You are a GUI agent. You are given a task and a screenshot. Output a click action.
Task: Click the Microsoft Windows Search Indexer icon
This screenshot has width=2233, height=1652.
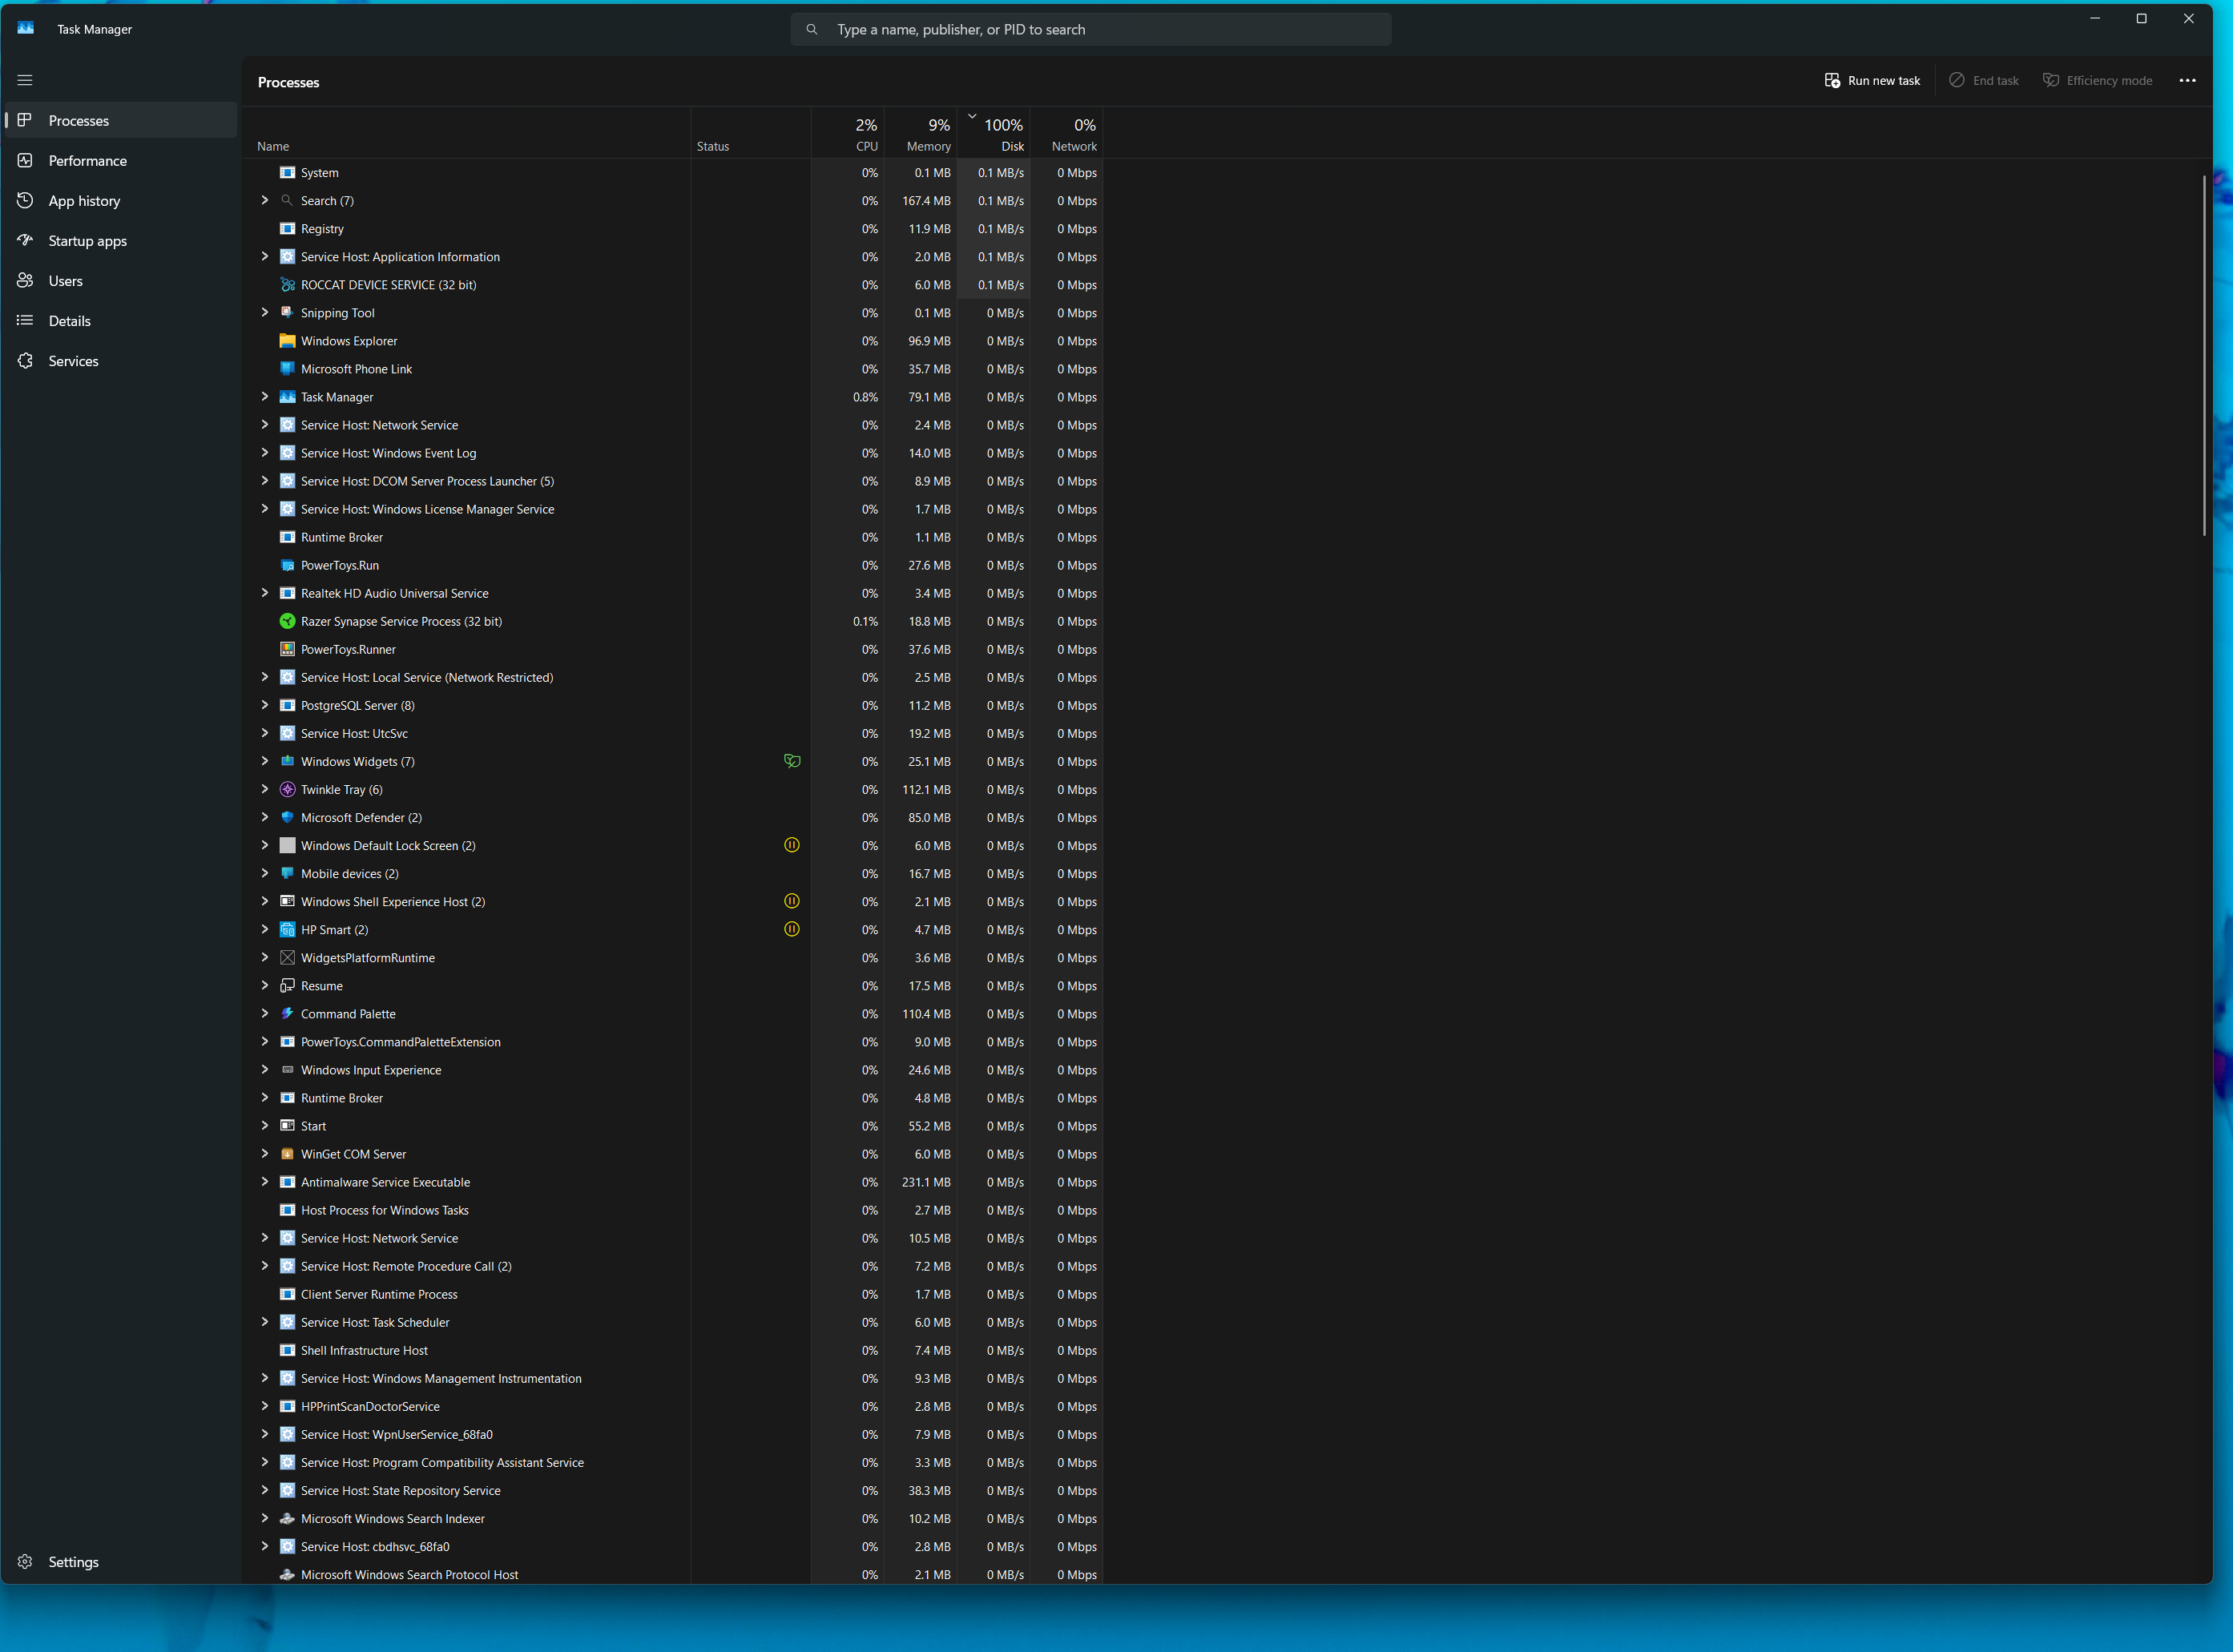pyautogui.click(x=287, y=1518)
